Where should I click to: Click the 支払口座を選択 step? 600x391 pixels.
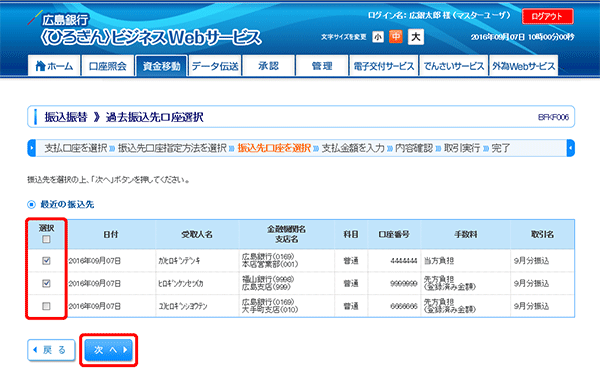pos(76,148)
